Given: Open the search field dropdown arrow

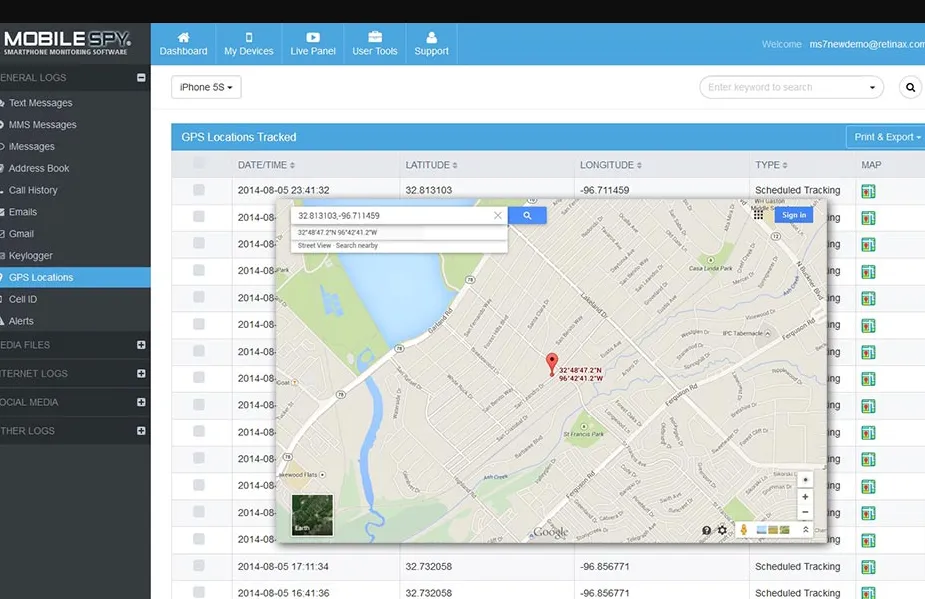Looking at the screenshot, I should point(872,87).
